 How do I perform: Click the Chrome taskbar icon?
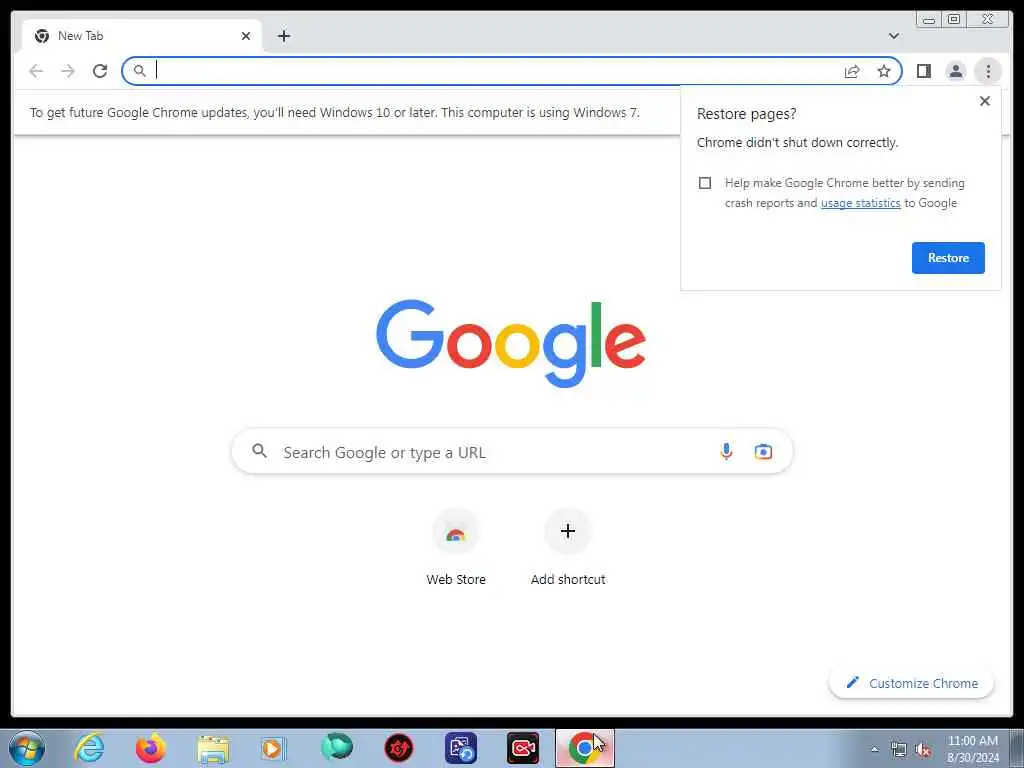(x=584, y=748)
